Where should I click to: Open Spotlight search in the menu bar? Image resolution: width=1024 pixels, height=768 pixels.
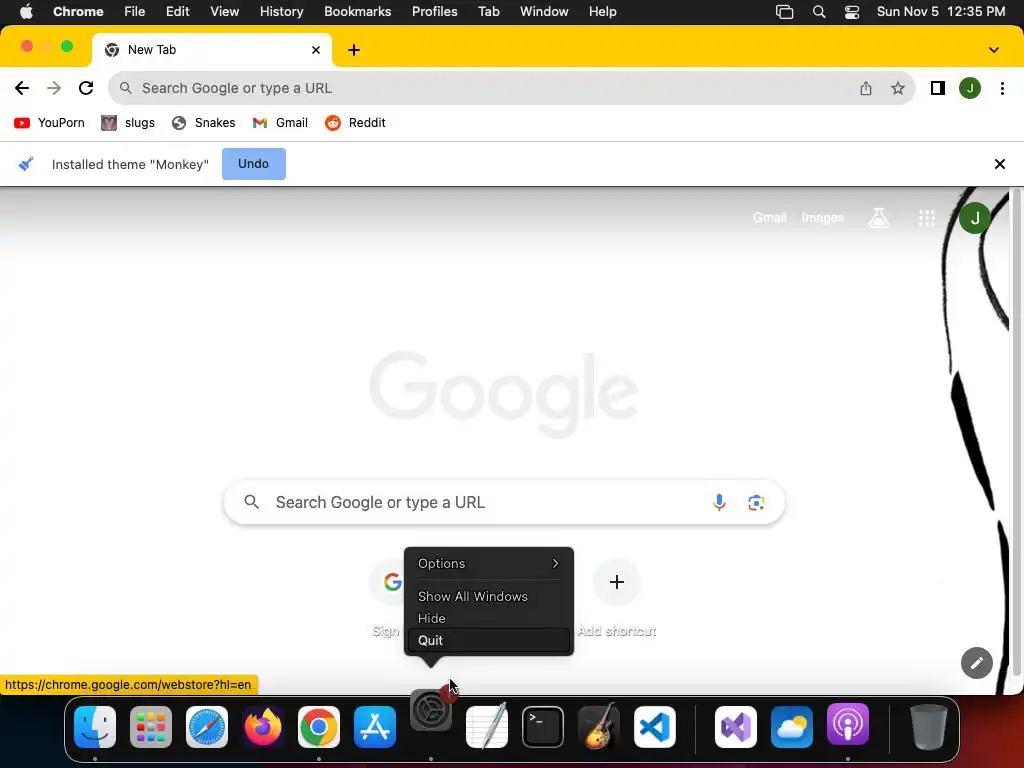pyautogui.click(x=819, y=12)
